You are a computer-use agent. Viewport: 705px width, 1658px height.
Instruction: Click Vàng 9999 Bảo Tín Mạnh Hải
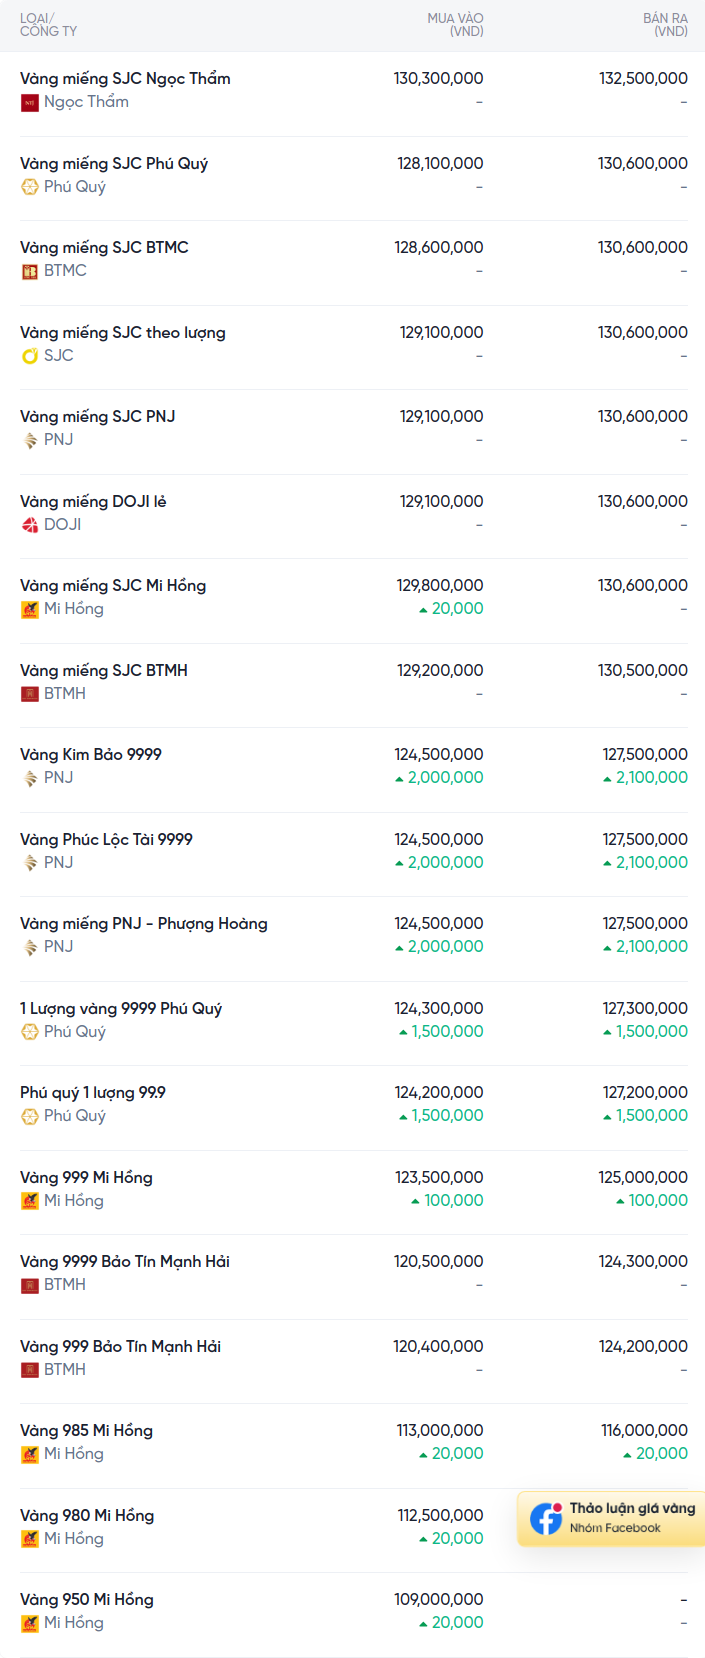coord(125,1262)
